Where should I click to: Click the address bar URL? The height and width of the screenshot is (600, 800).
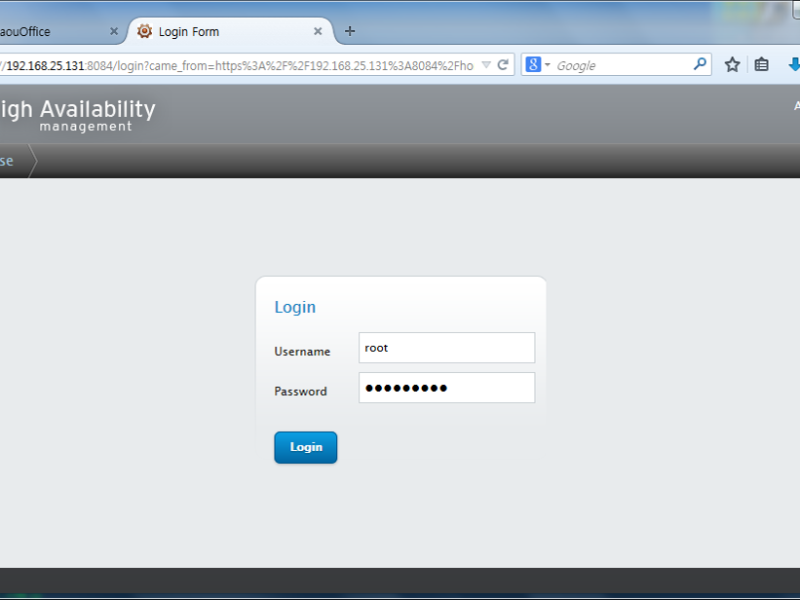237,65
